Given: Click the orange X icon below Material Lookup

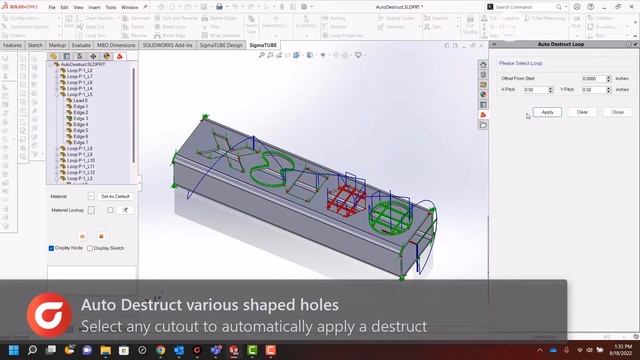Looking at the screenshot, I should click(x=101, y=236).
